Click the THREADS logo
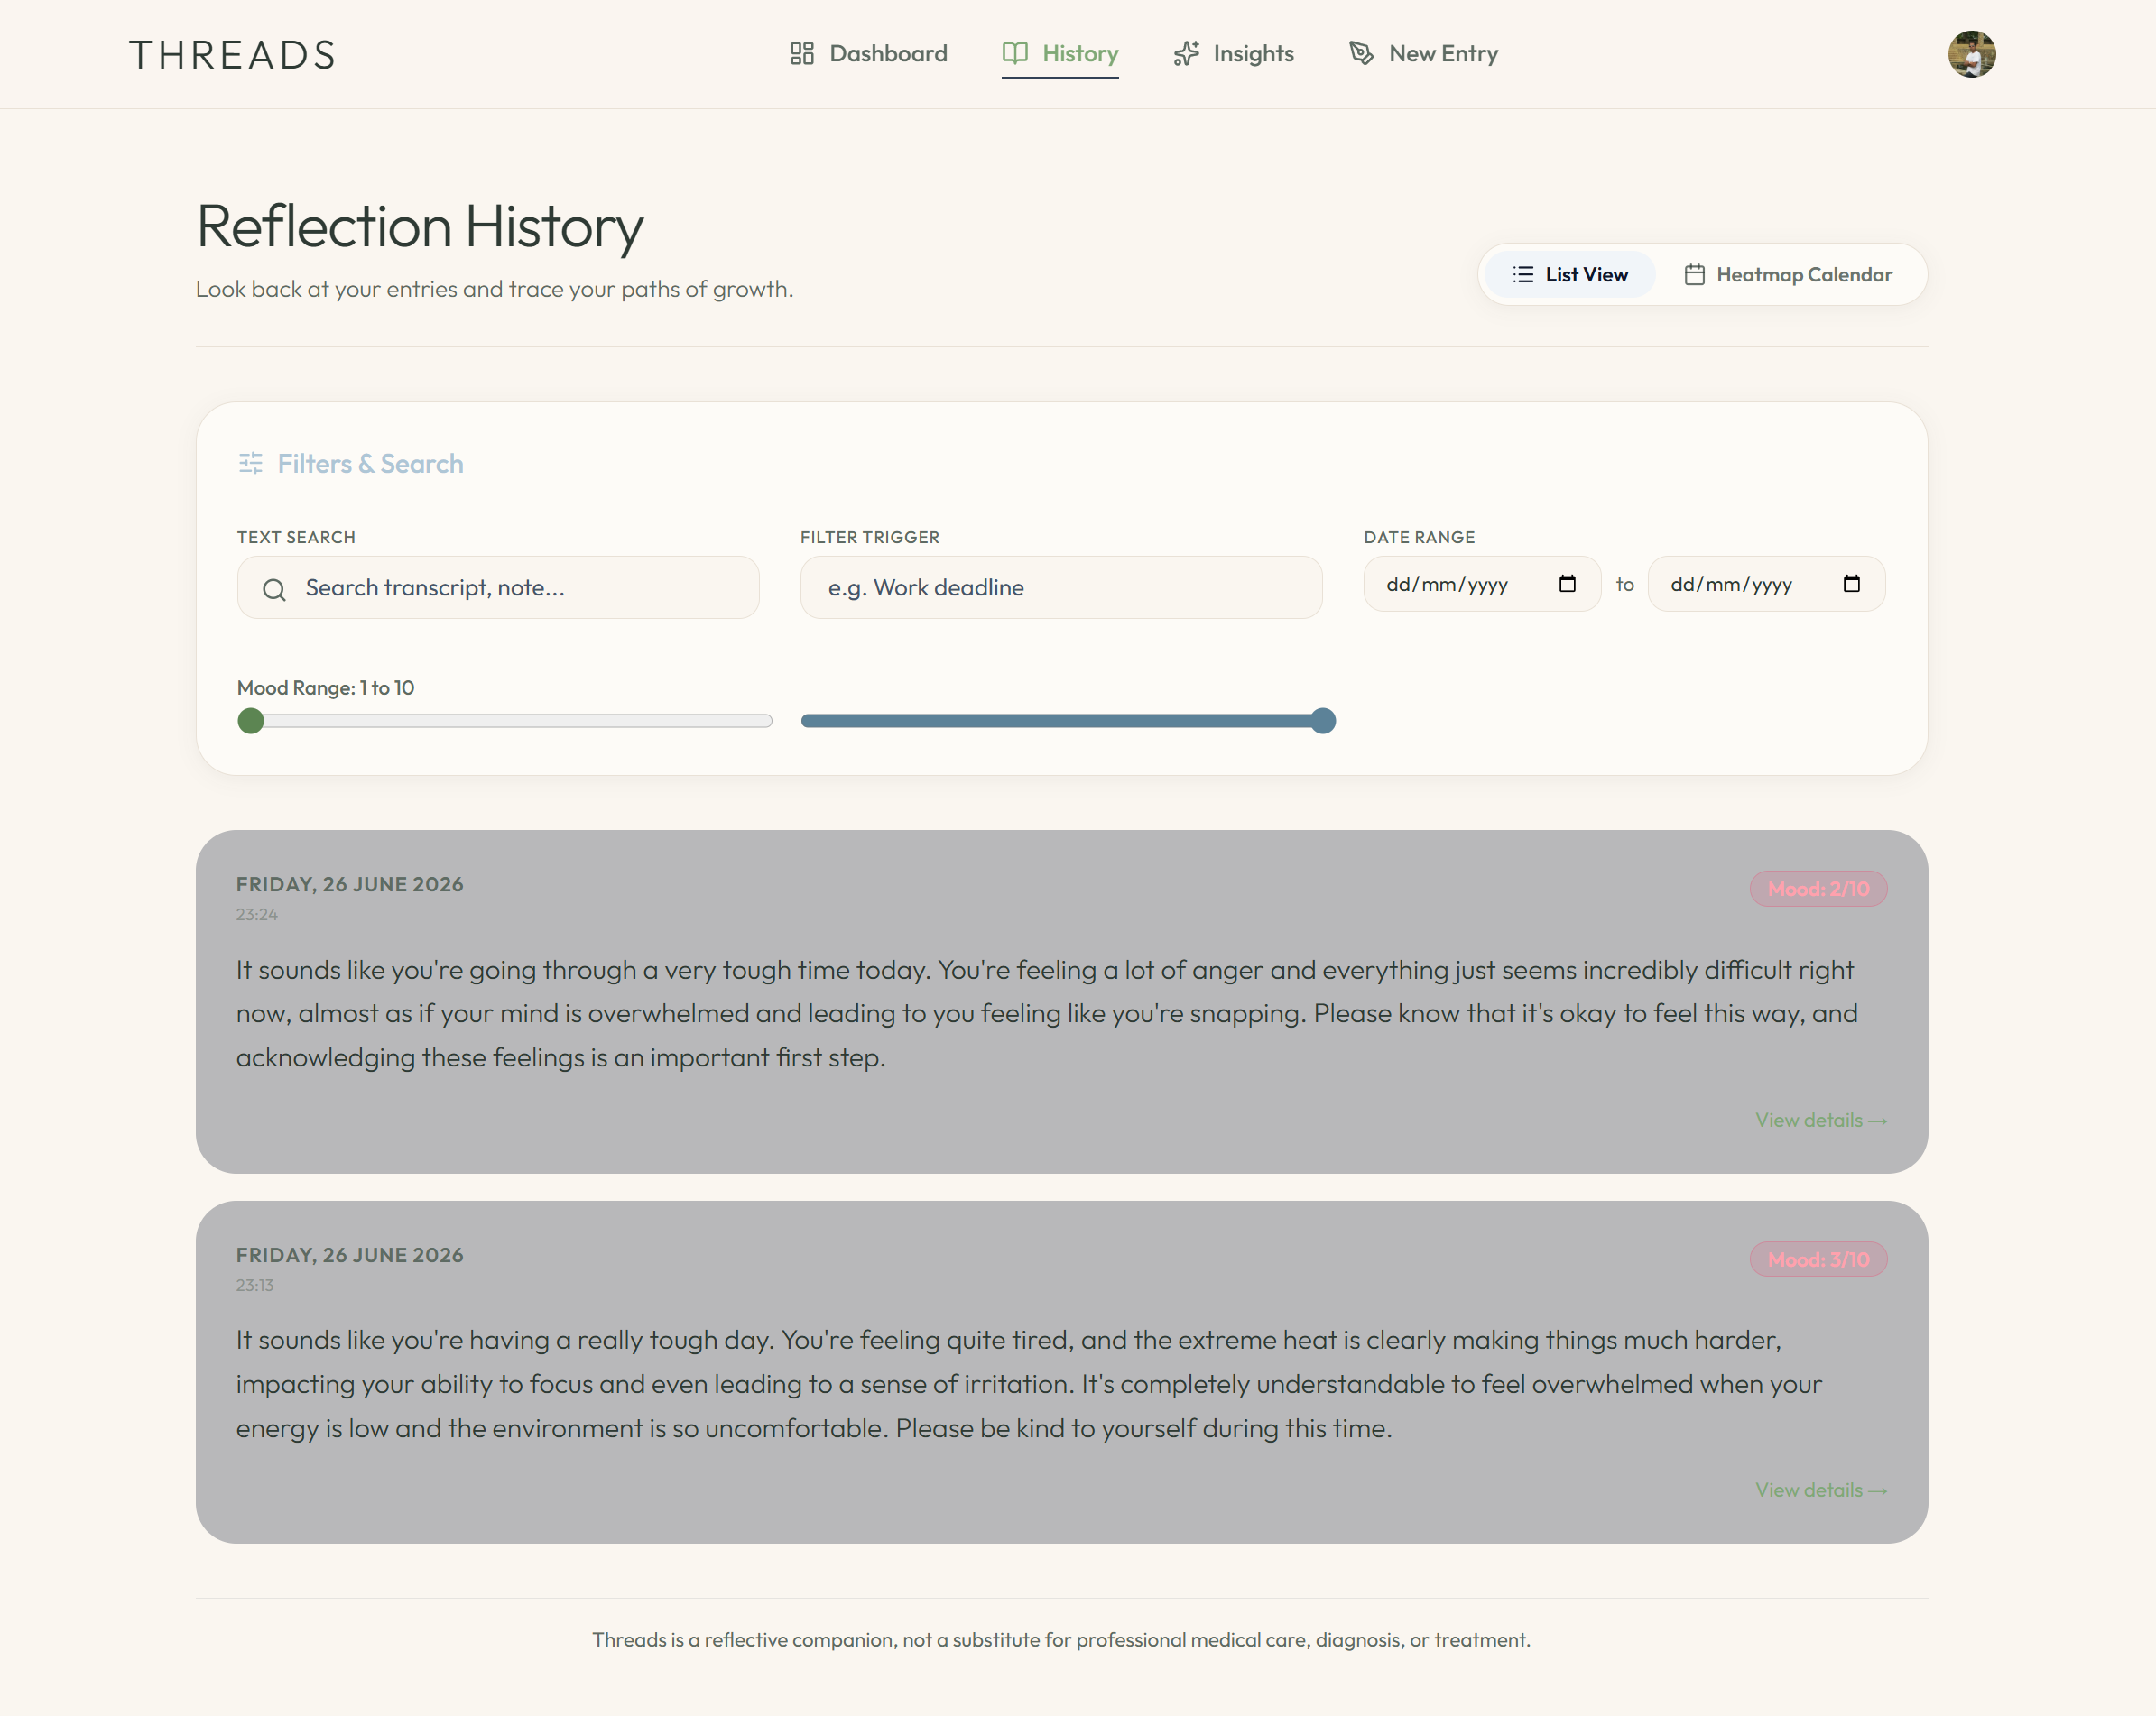This screenshot has height=1716, width=2156. [x=232, y=55]
